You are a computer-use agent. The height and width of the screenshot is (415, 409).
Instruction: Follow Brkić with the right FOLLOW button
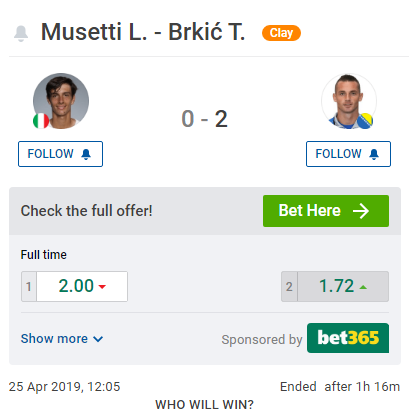click(348, 154)
